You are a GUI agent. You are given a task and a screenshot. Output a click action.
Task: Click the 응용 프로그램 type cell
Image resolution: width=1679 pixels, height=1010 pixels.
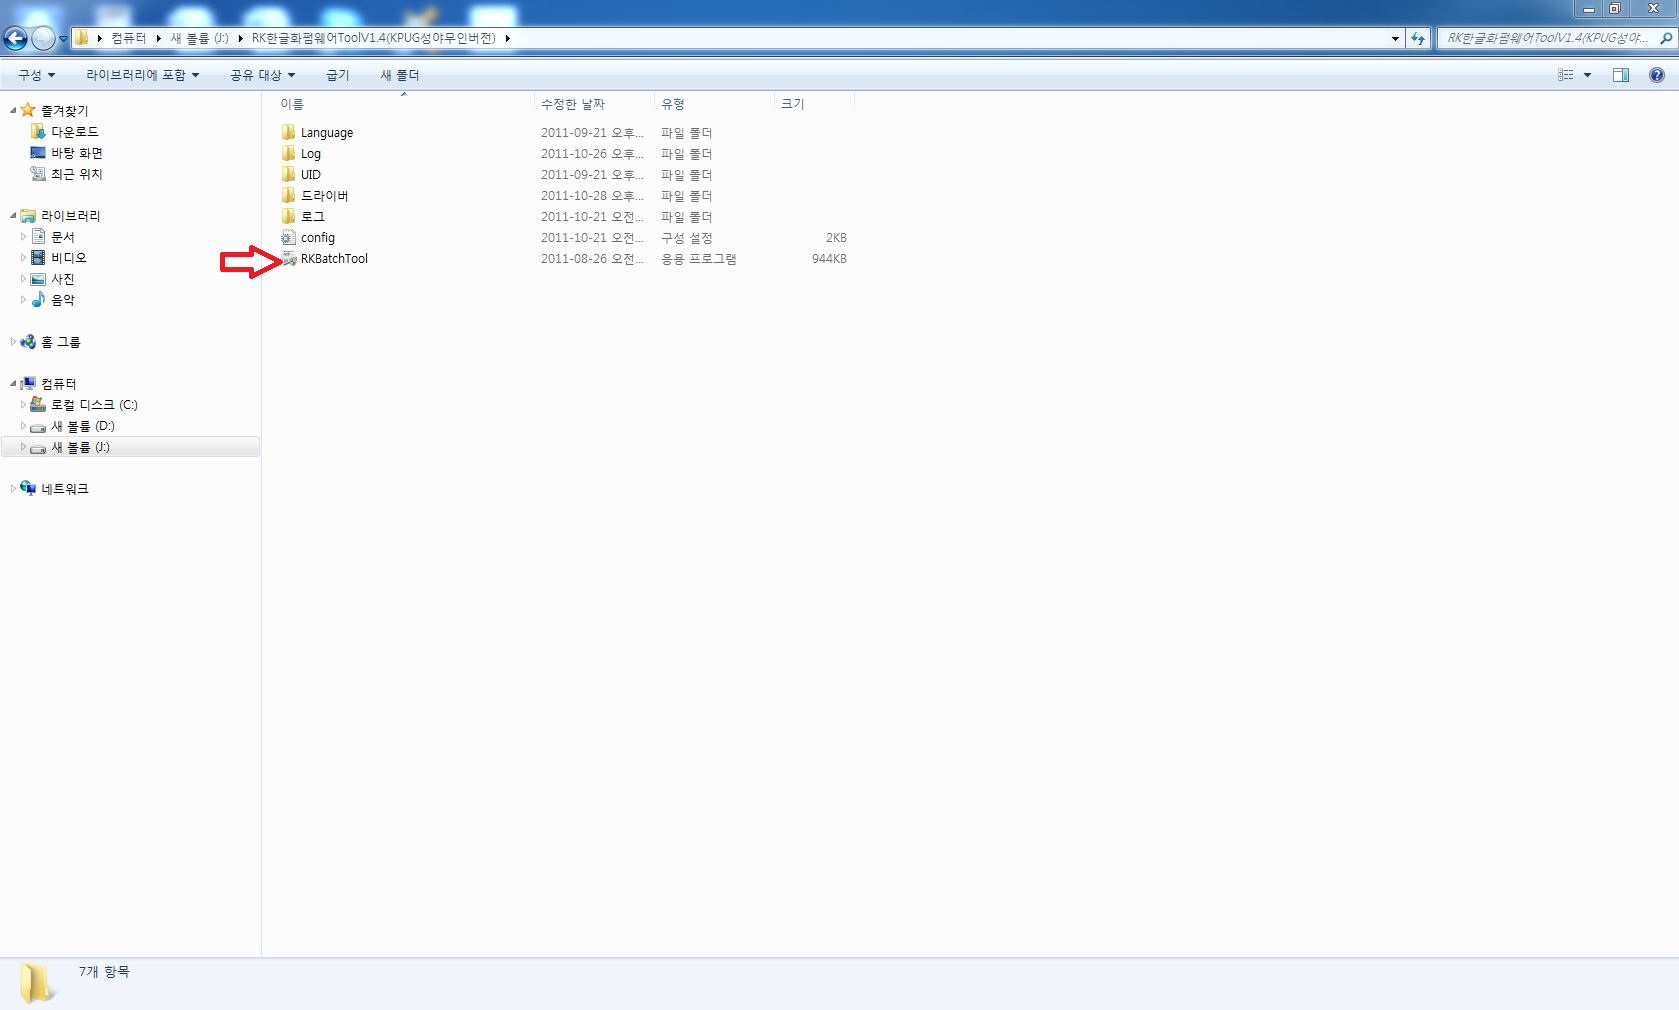pos(698,258)
